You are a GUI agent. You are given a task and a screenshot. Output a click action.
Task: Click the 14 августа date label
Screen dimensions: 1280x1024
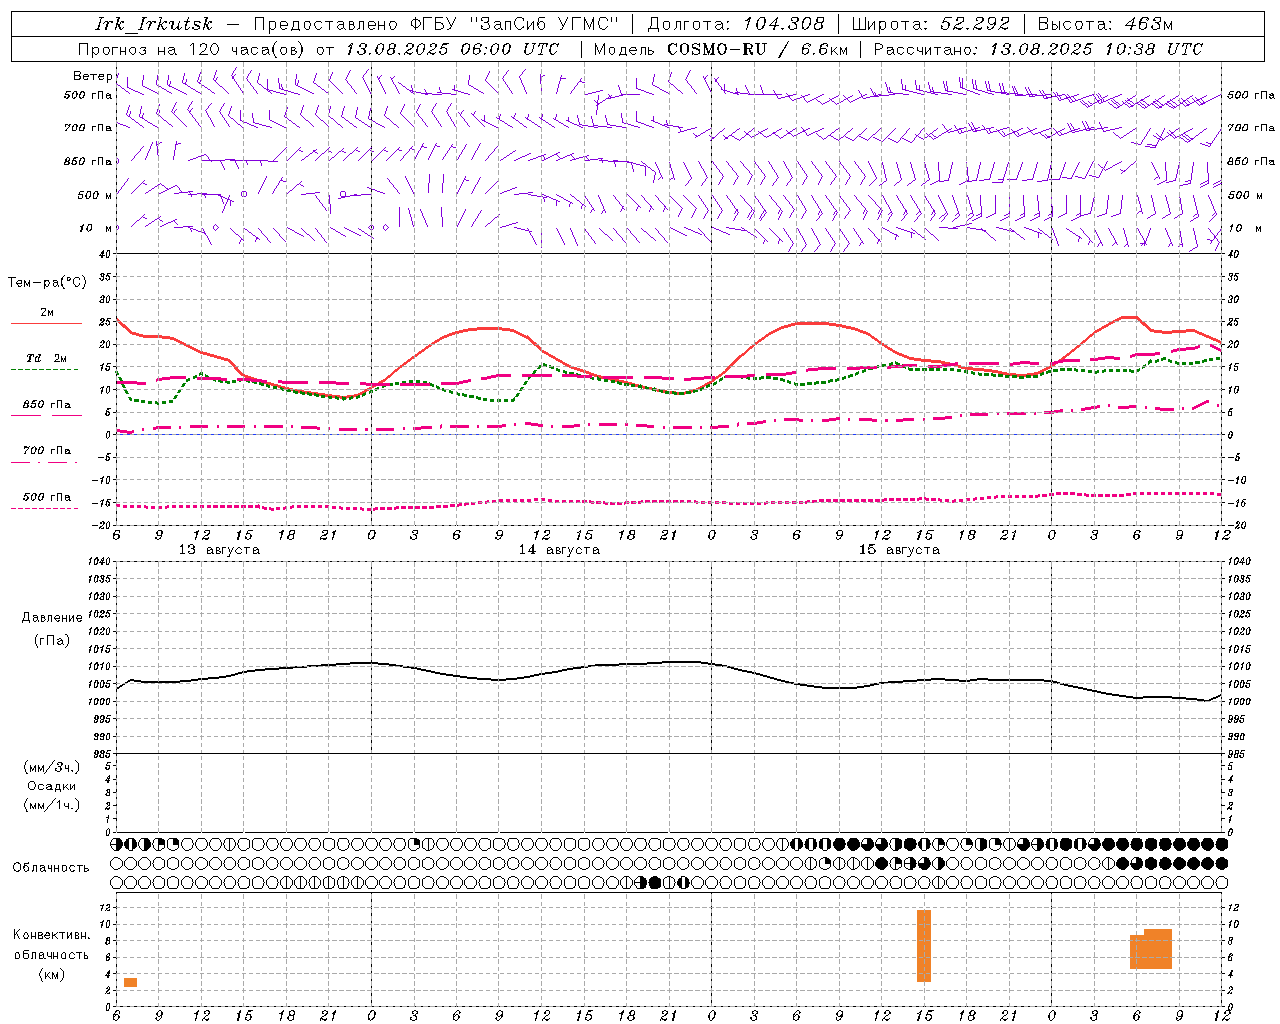[559, 550]
